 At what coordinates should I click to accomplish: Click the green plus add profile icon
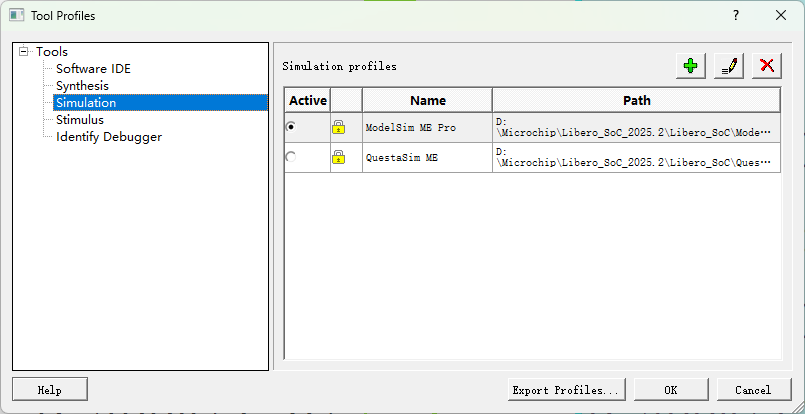tap(691, 66)
